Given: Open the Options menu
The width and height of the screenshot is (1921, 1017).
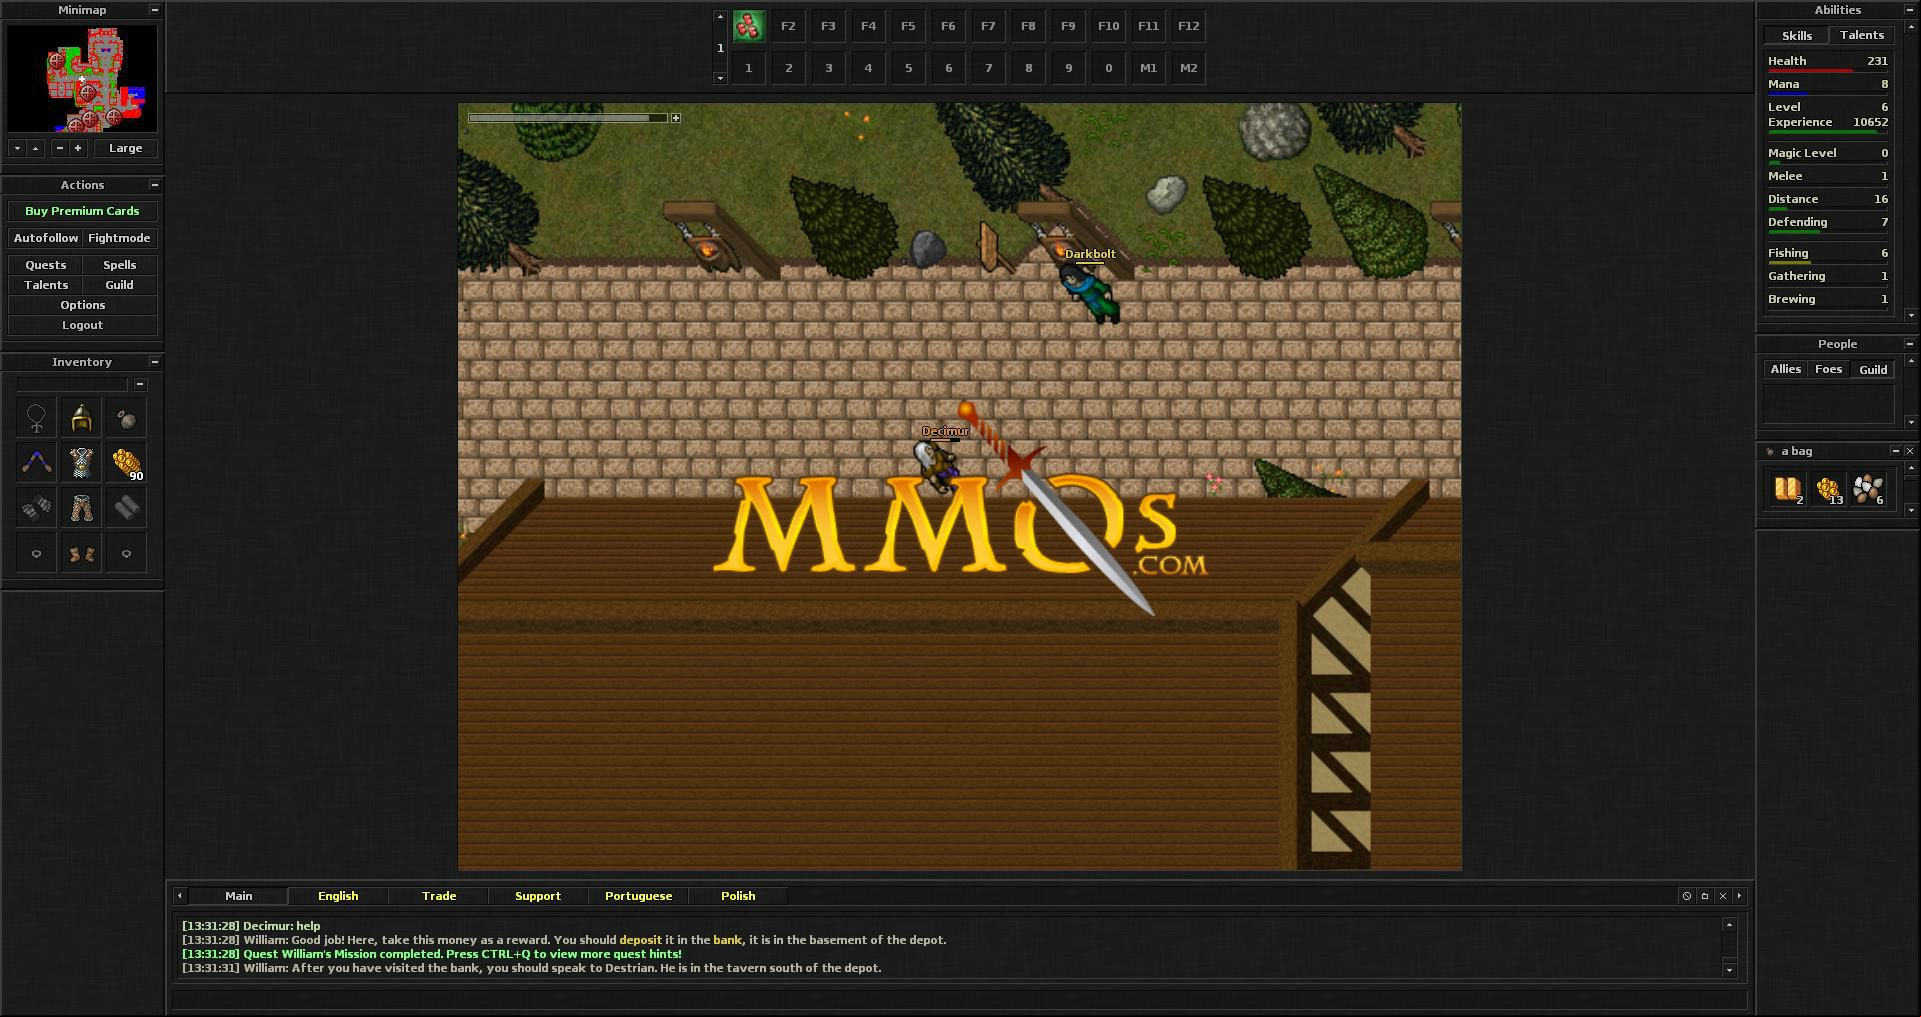Looking at the screenshot, I should coord(82,305).
